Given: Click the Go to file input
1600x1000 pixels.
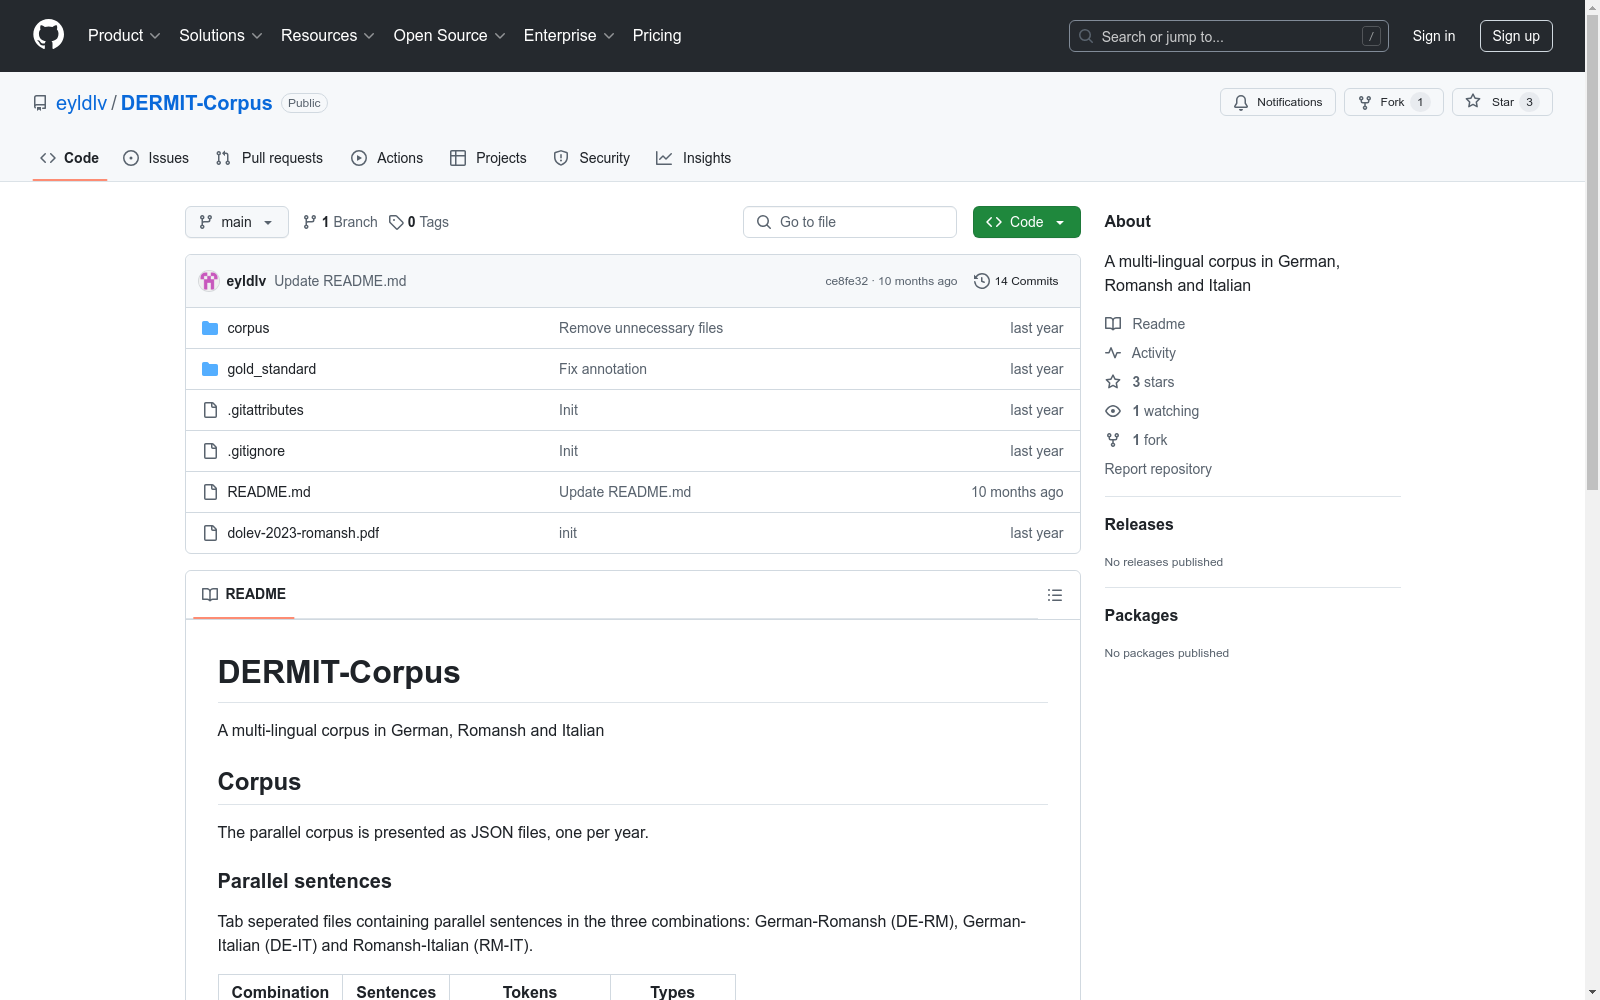Looking at the screenshot, I should (850, 222).
